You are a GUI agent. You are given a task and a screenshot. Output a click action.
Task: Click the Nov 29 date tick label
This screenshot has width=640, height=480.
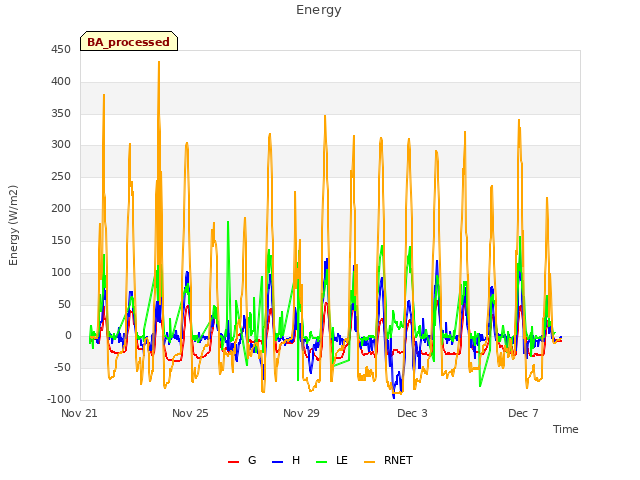click(x=301, y=413)
